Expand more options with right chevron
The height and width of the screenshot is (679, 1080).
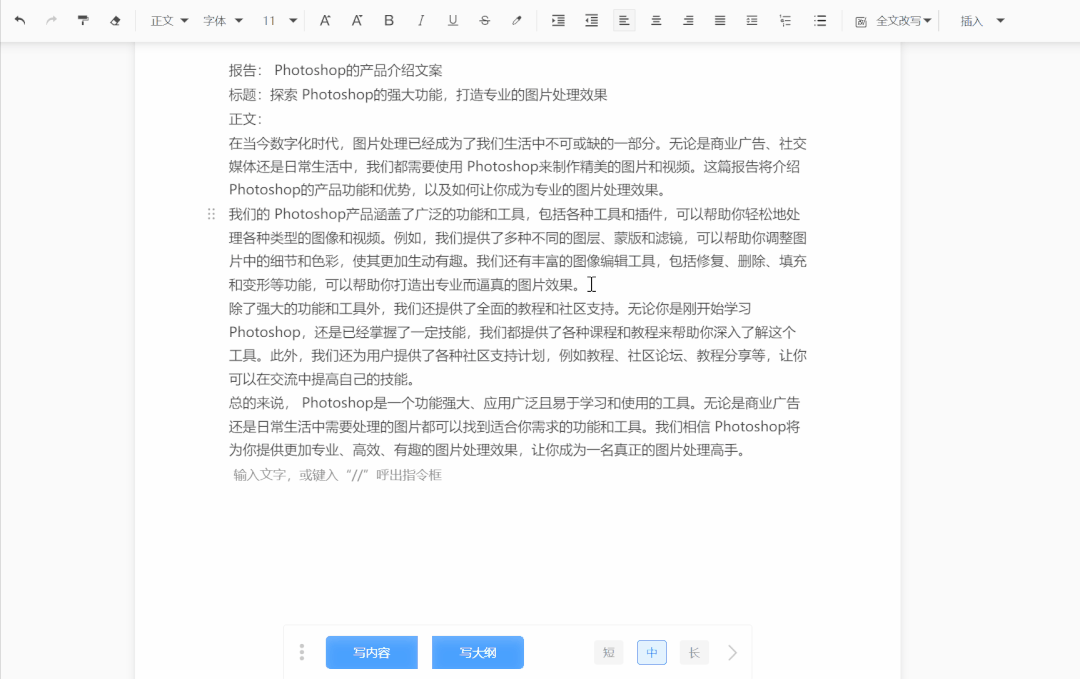point(732,652)
